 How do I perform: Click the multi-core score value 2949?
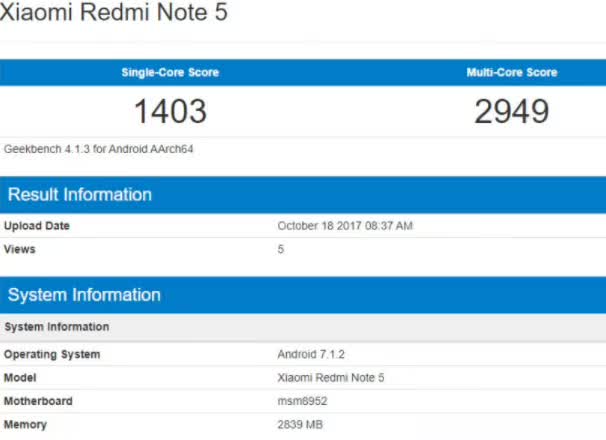[512, 110]
